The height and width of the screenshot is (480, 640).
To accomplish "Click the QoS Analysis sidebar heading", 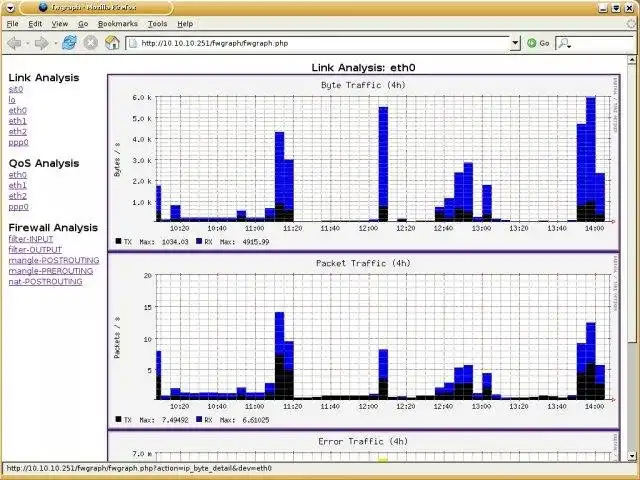I will coord(44,163).
